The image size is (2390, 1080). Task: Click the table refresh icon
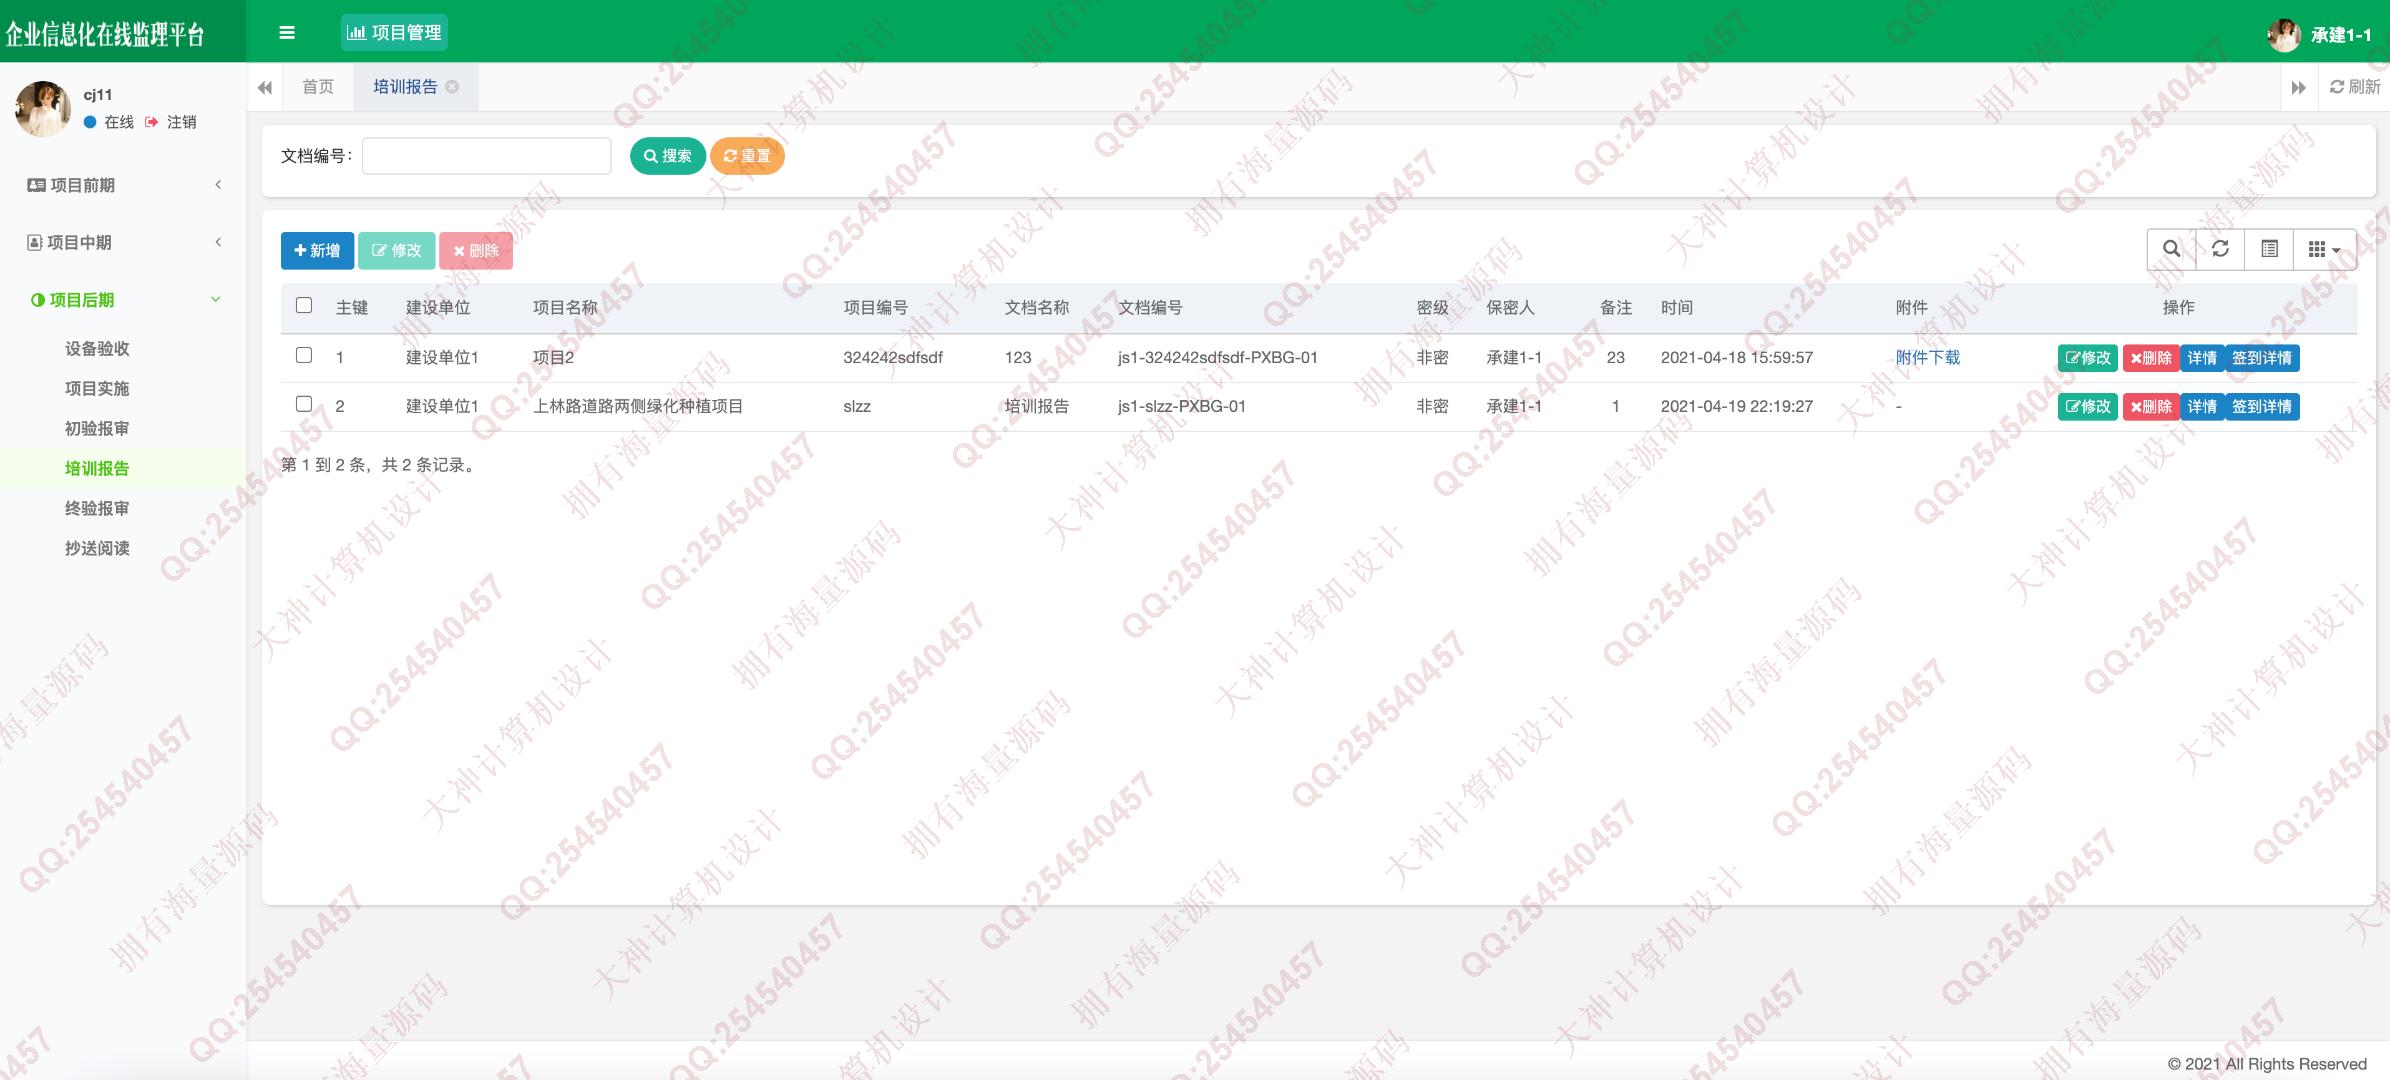click(2220, 249)
